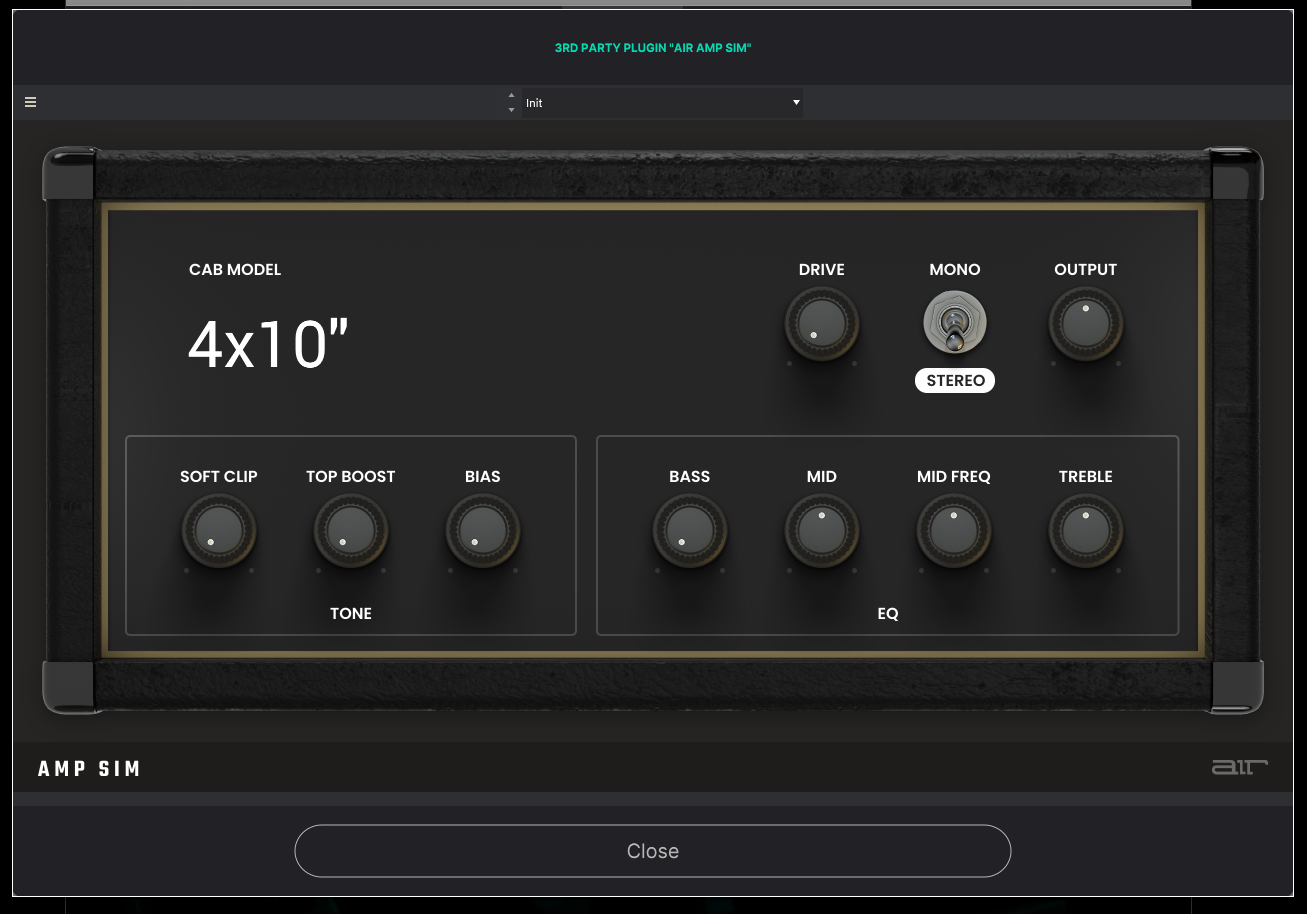The image size is (1307, 914).
Task: Click the MONO label above the switch
Action: pyautogui.click(x=955, y=270)
